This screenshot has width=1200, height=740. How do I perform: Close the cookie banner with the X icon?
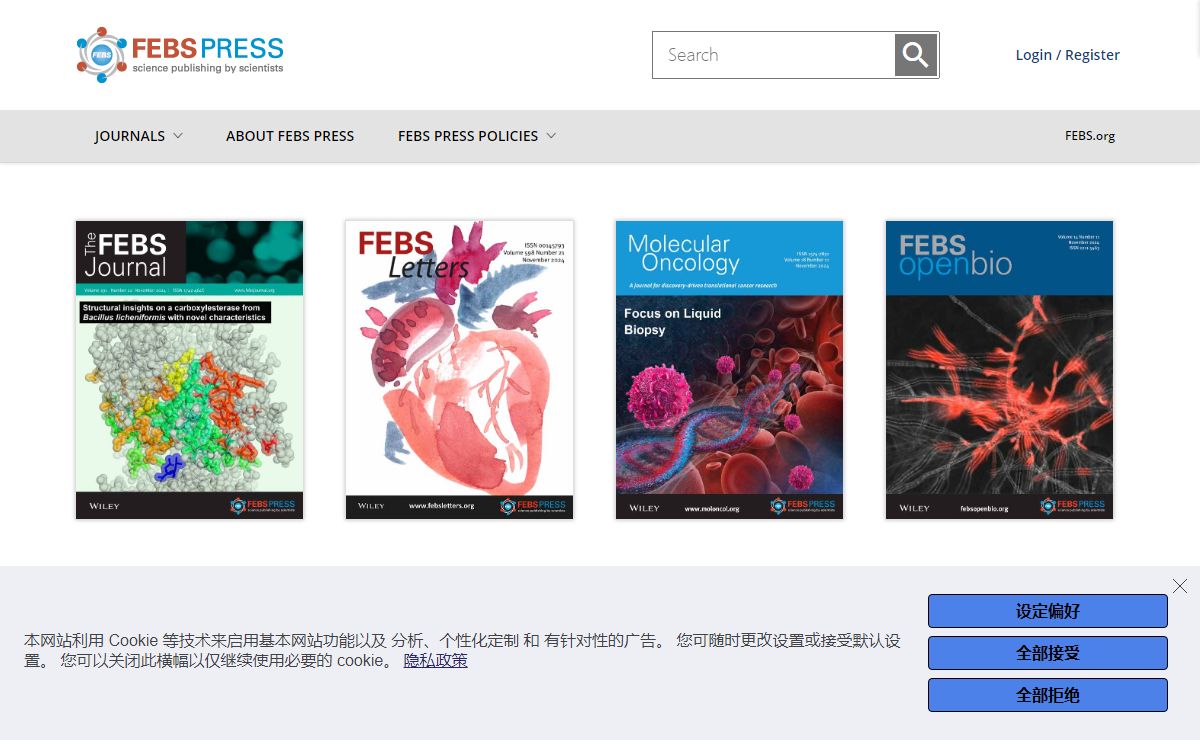click(1180, 586)
